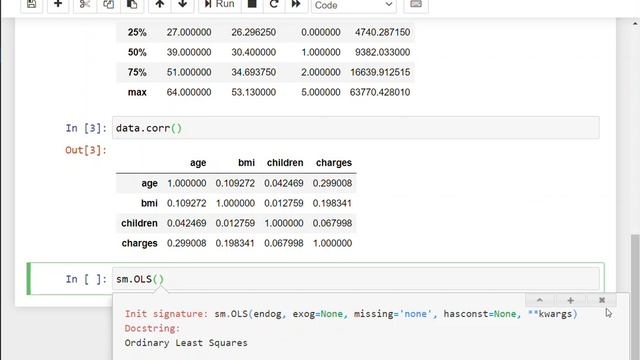Expand the tooltip with the caret icon

pos(540,300)
